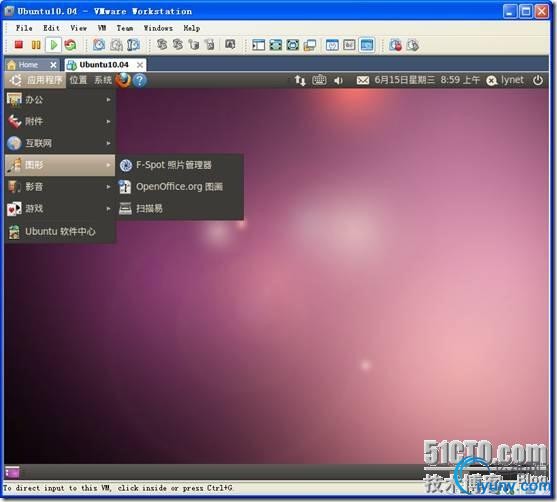Launch 扫描易 scanner app
Viewport: 557px width, 502px height.
[180, 209]
